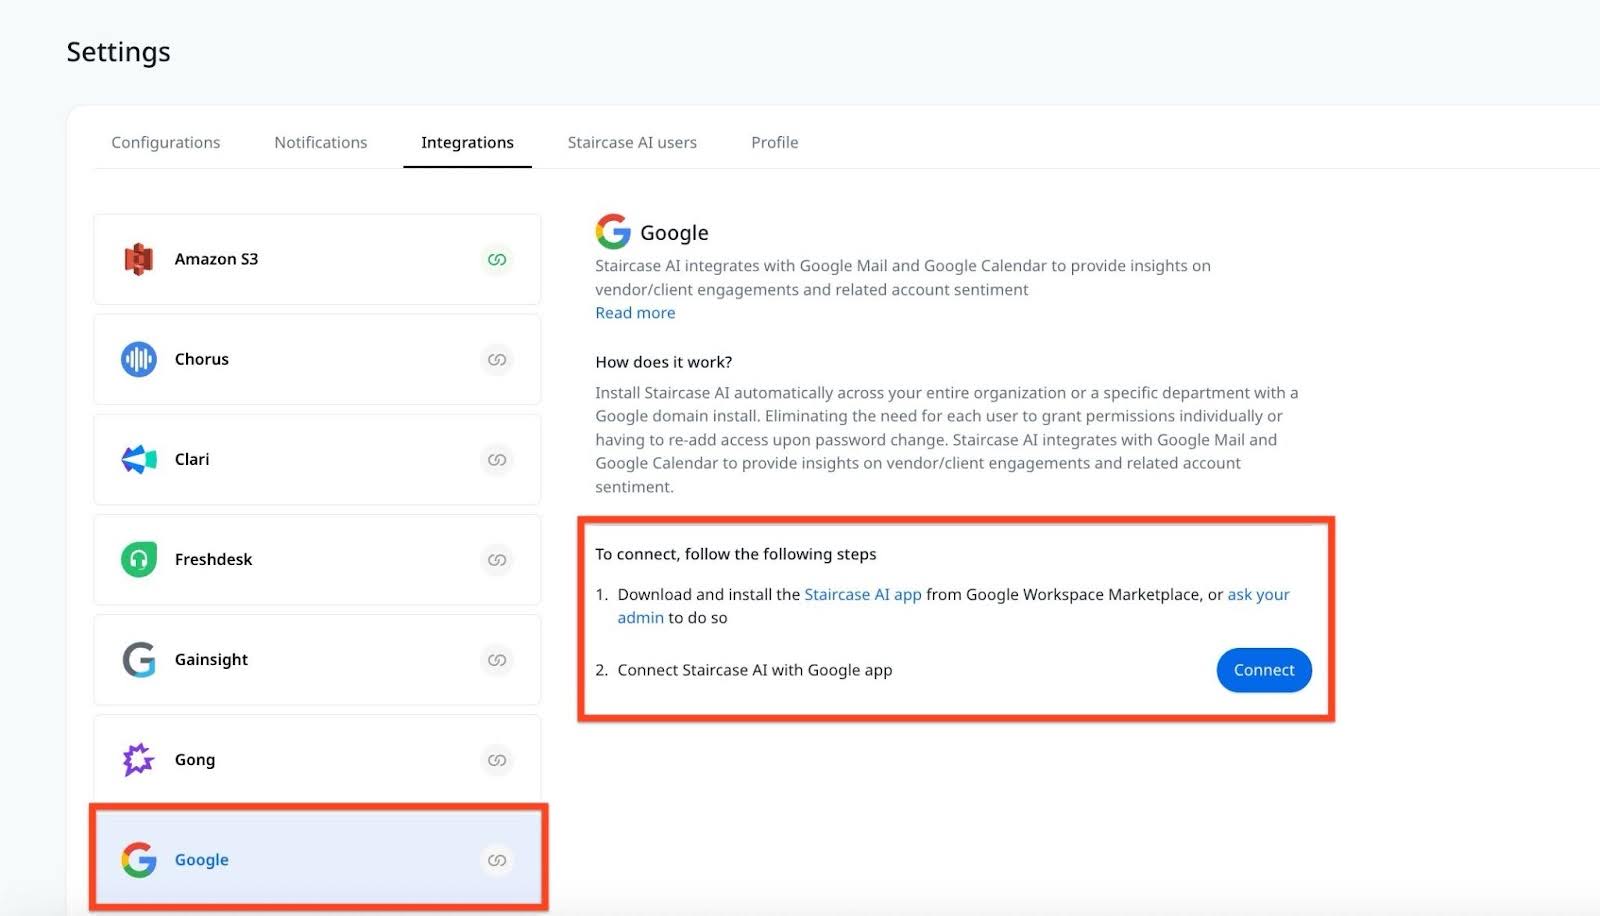This screenshot has width=1600, height=916.
Task: Select the Google integration label in list
Action: [202, 860]
